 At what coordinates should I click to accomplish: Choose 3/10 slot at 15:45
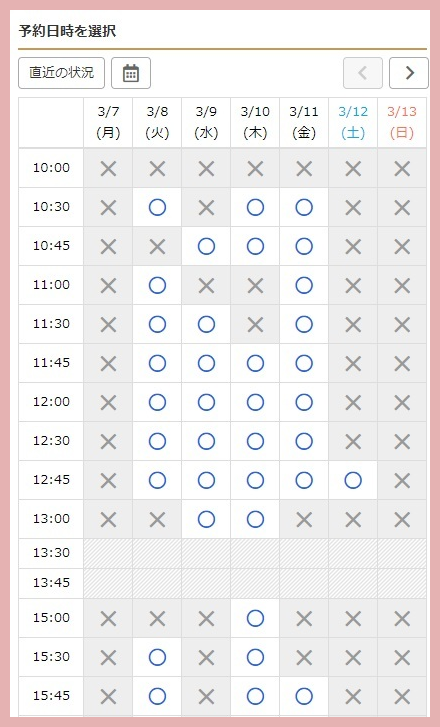[255, 696]
